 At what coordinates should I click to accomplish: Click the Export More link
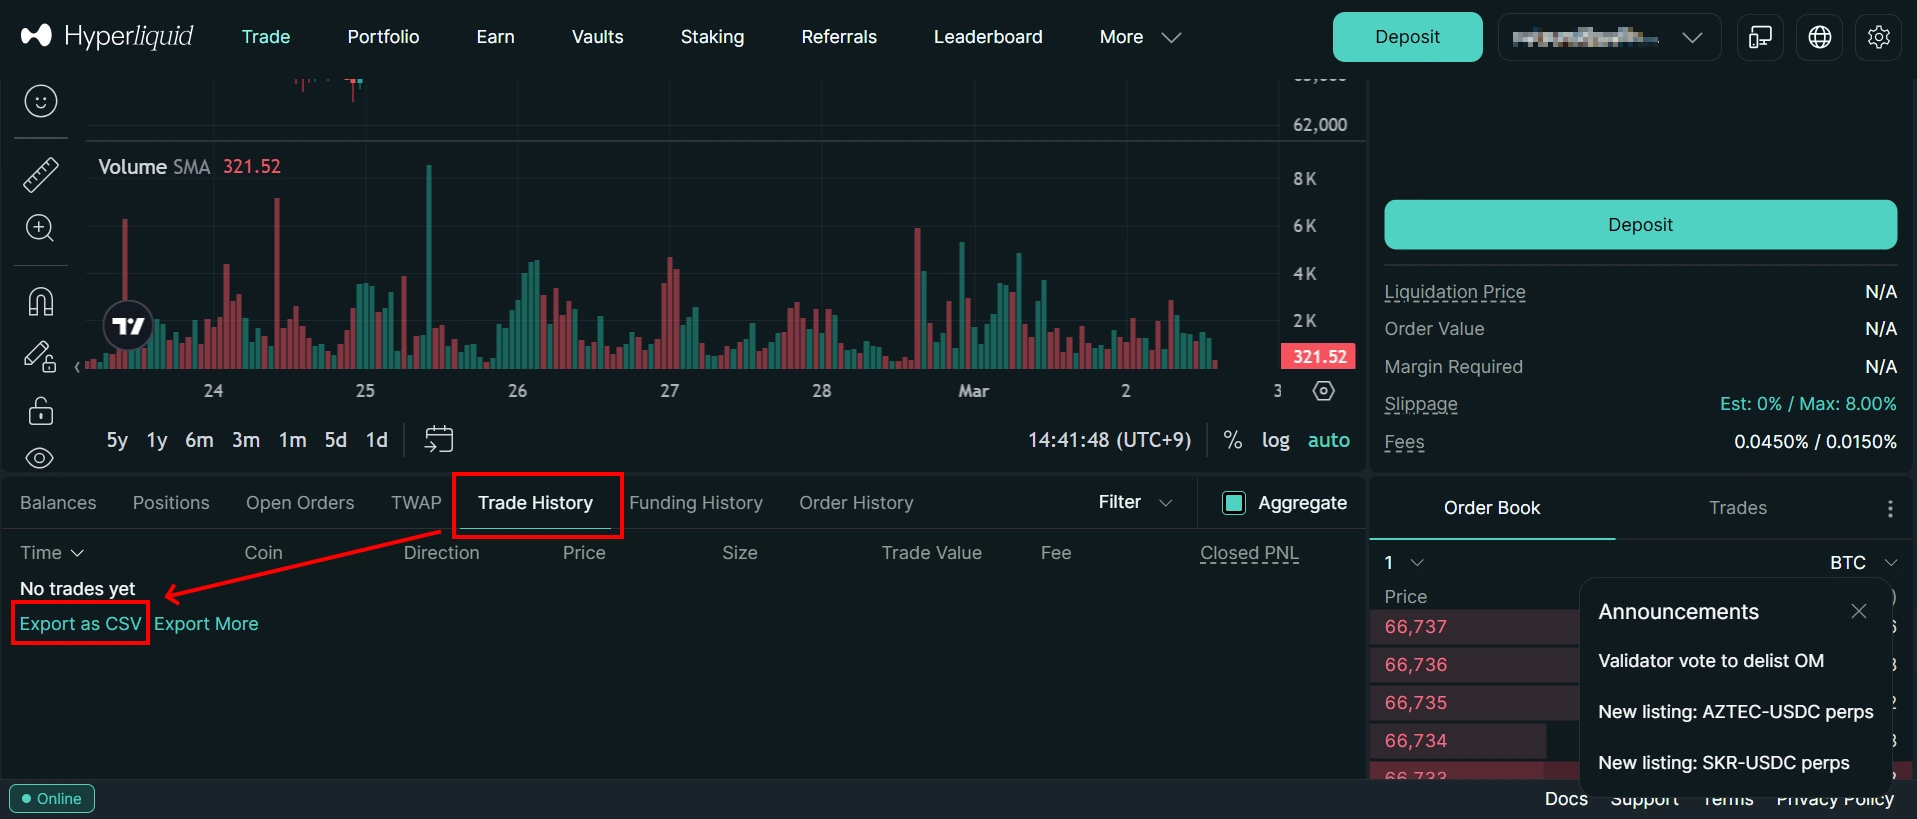click(206, 624)
